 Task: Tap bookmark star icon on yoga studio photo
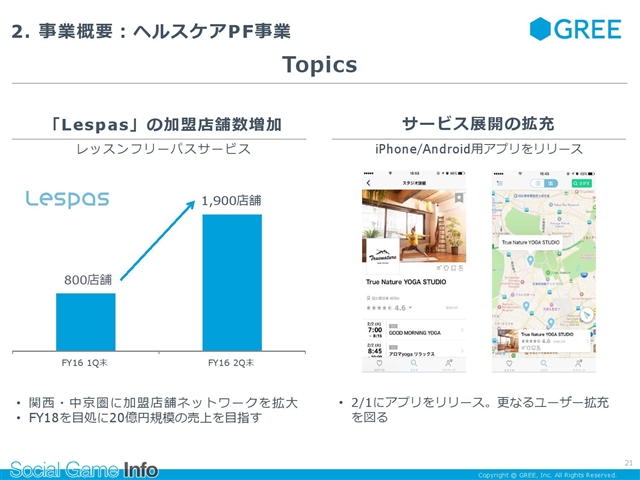pyautogui.click(x=459, y=198)
